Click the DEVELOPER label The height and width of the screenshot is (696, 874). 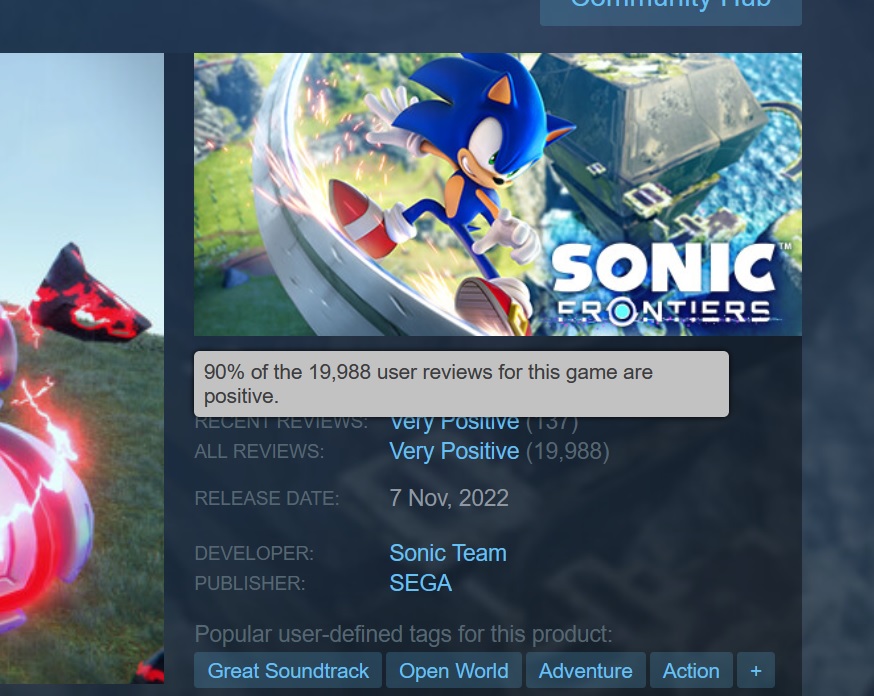point(254,554)
